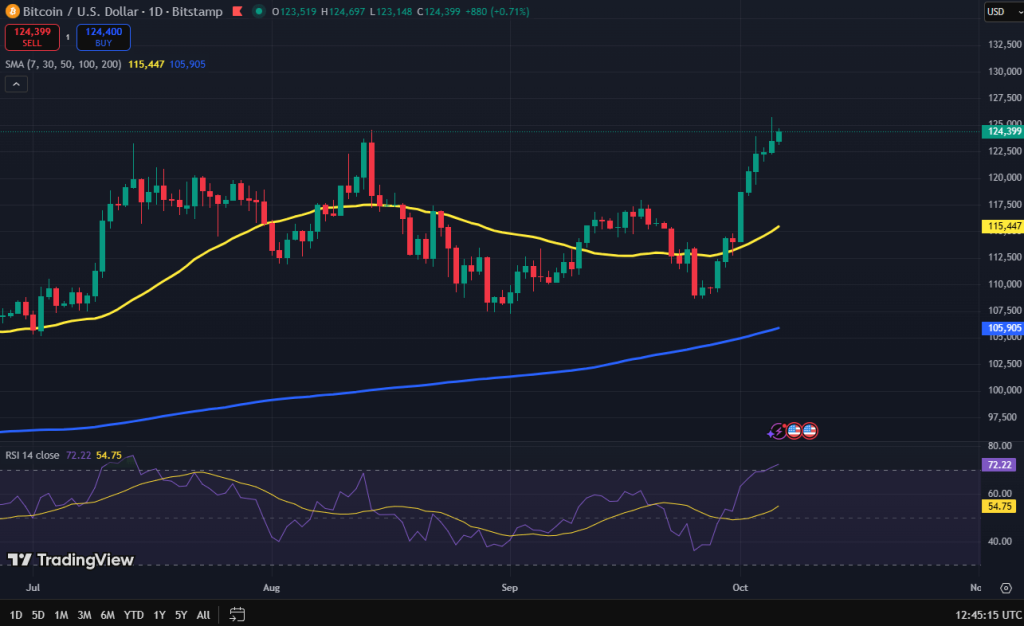This screenshot has height=626, width=1024.
Task: Collapse the legend with the upward chevron arrow
Action: click(x=15, y=83)
